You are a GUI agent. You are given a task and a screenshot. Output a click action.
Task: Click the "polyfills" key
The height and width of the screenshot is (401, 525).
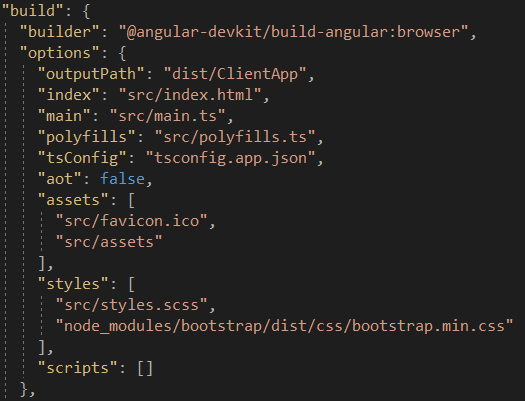[x=87, y=137]
